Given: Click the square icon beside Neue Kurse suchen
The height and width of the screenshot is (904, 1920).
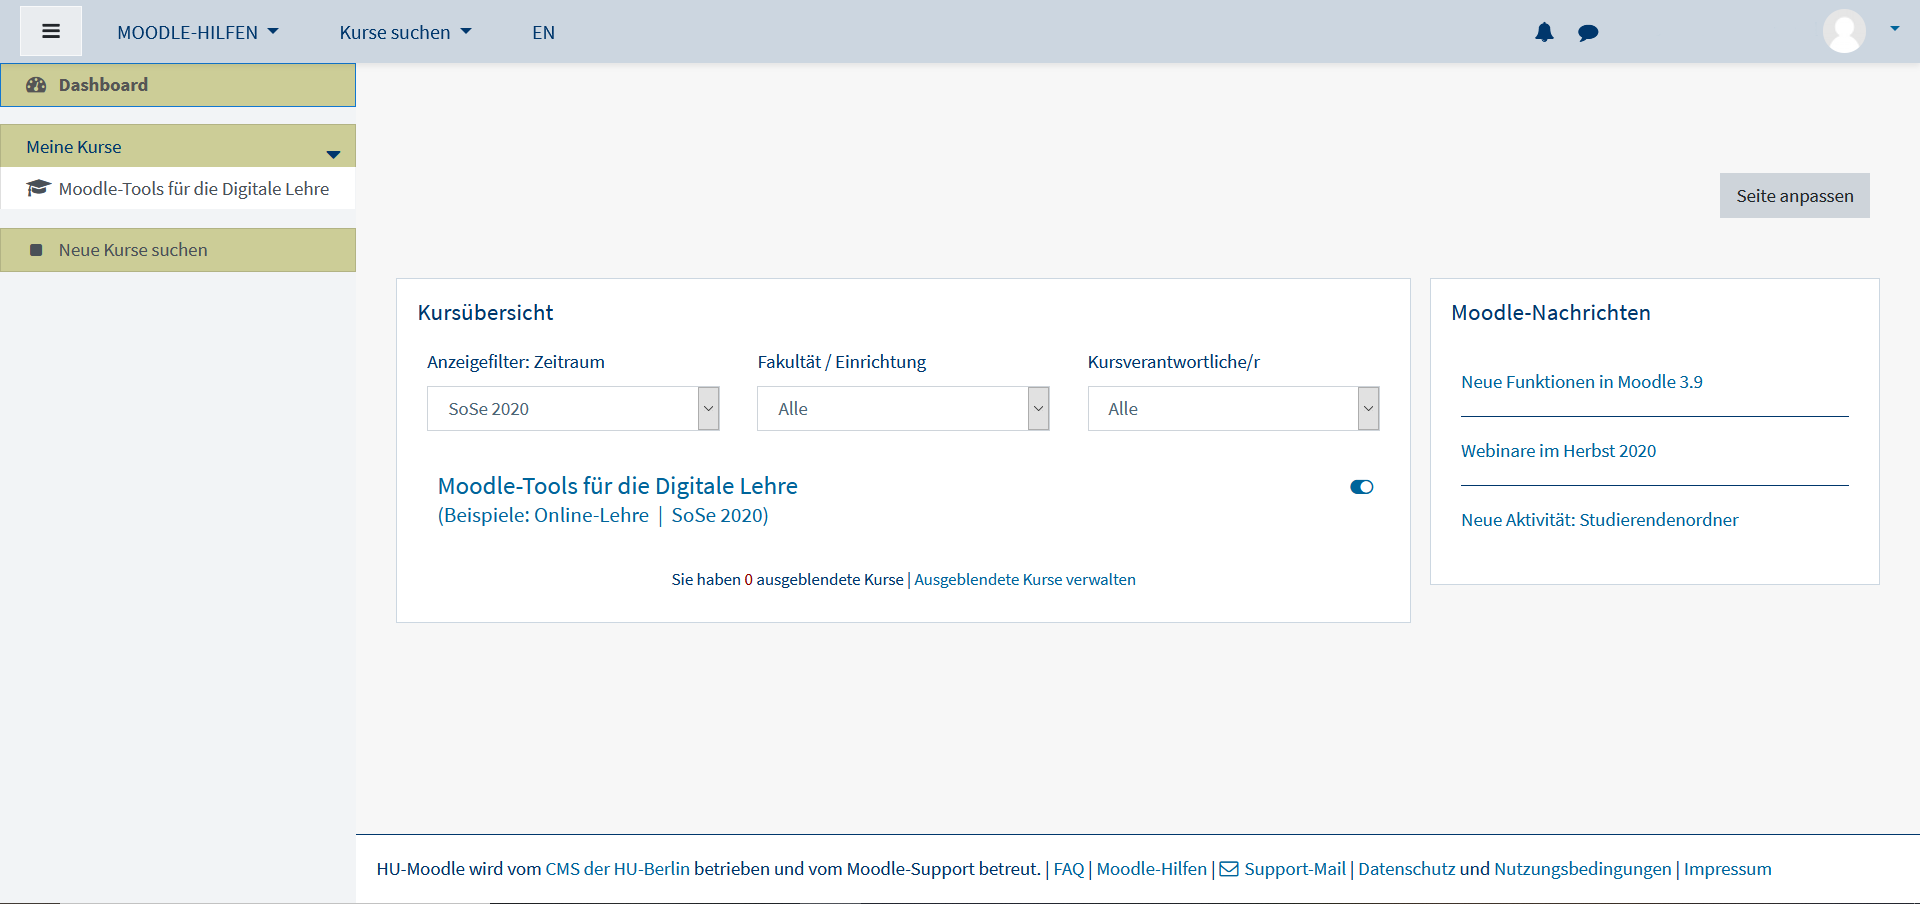Looking at the screenshot, I should 36,250.
